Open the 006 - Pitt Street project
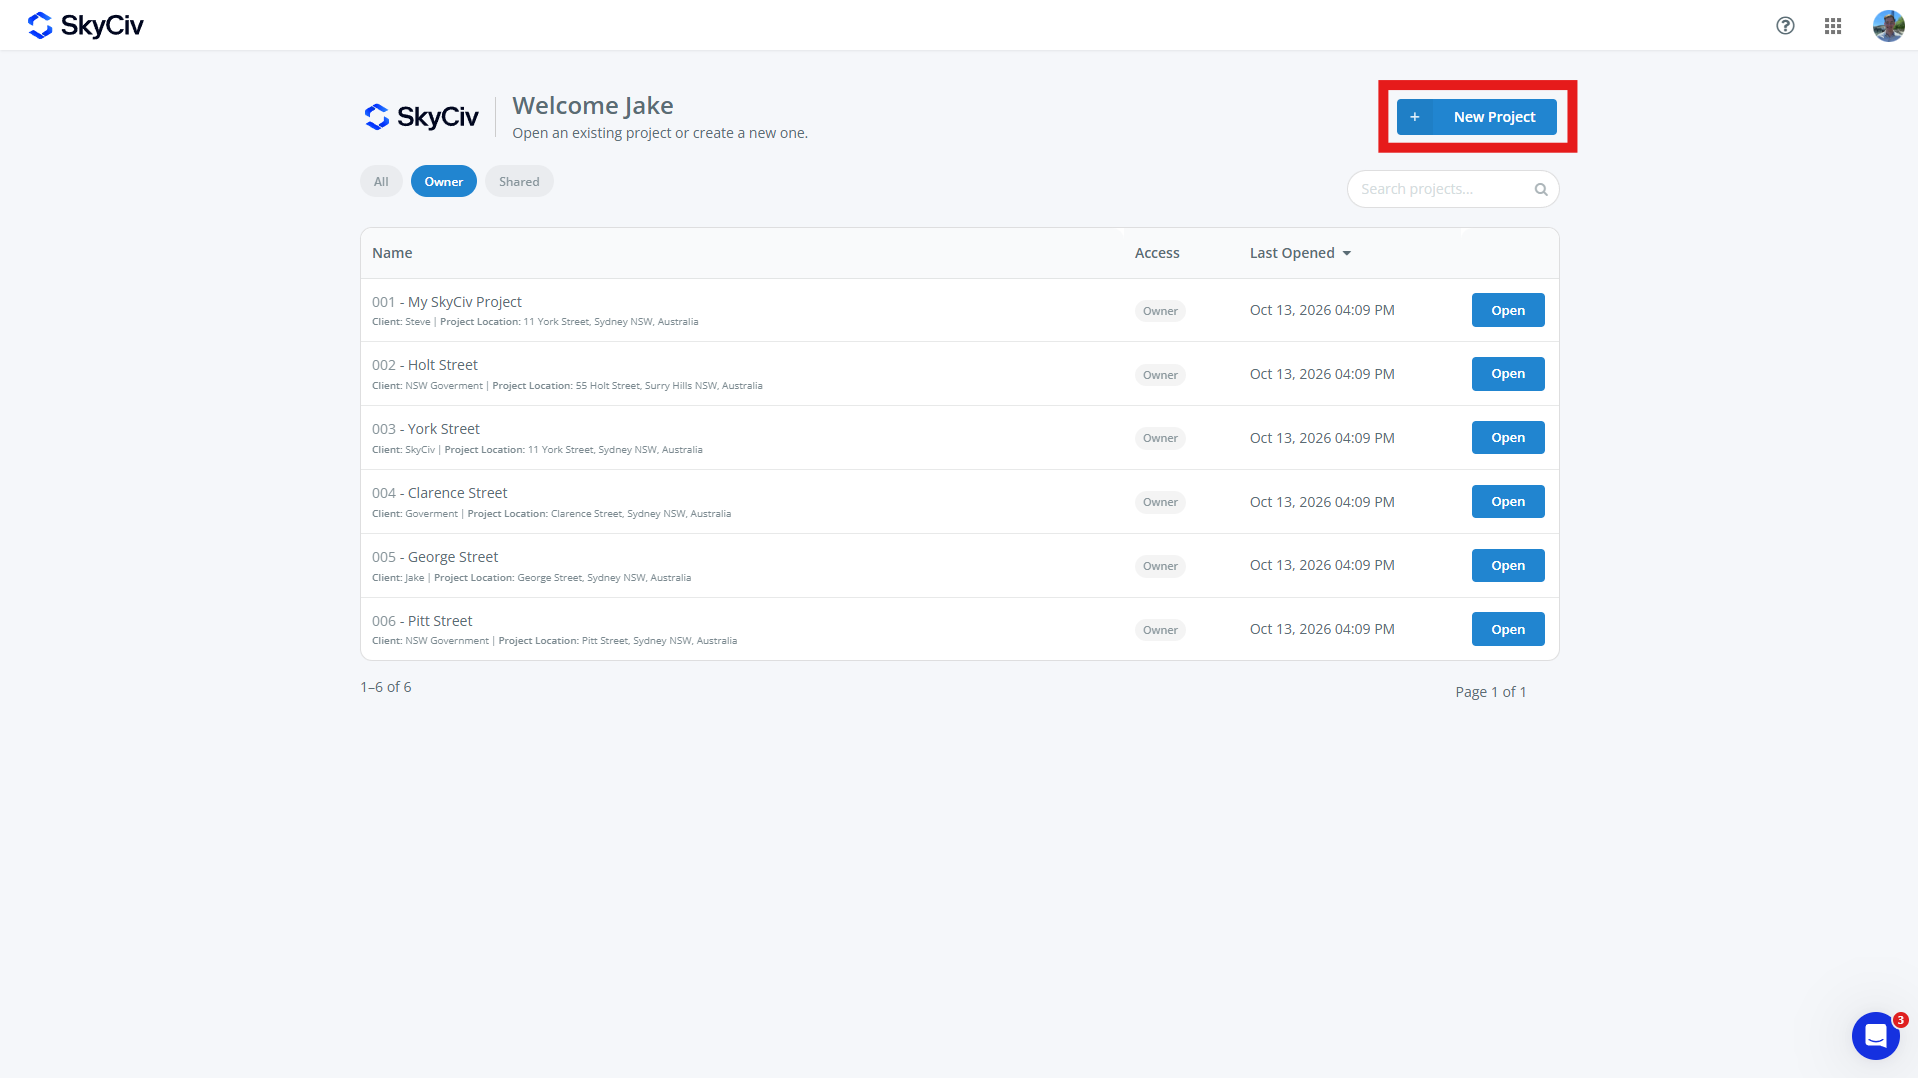This screenshot has height=1078, width=1918. coord(1508,630)
